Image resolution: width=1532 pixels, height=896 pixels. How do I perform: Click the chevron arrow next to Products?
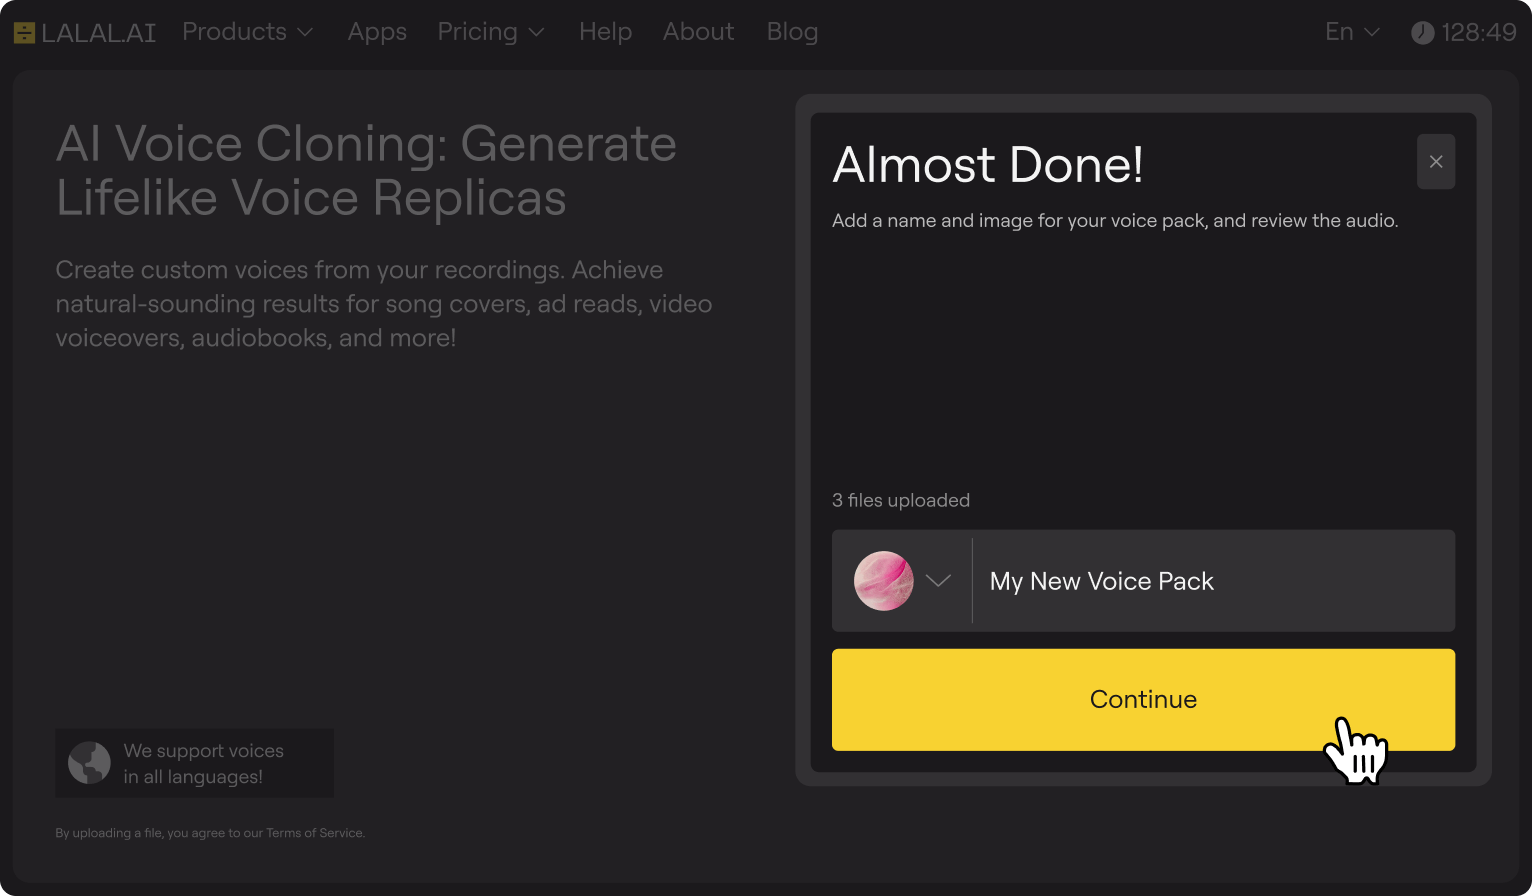pyautogui.click(x=305, y=33)
